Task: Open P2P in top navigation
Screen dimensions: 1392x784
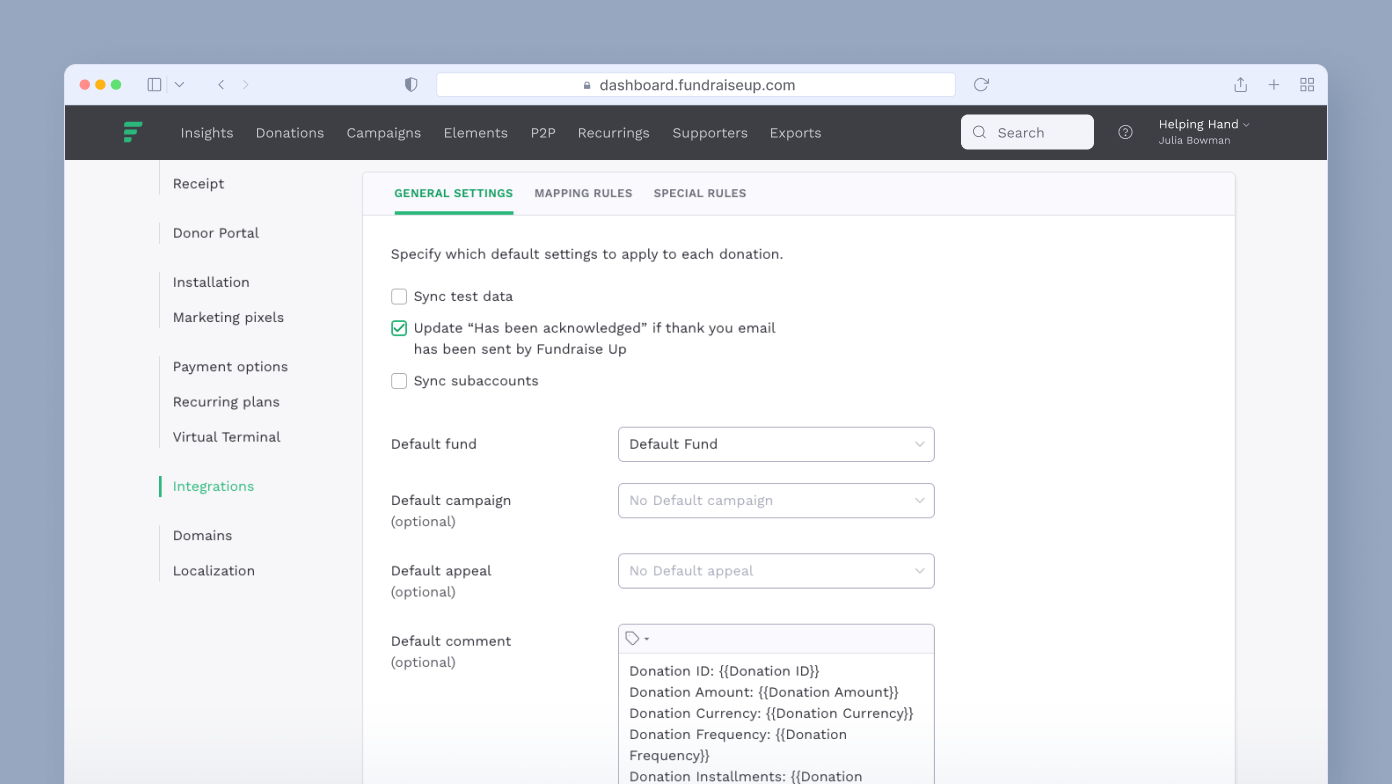Action: tap(543, 133)
